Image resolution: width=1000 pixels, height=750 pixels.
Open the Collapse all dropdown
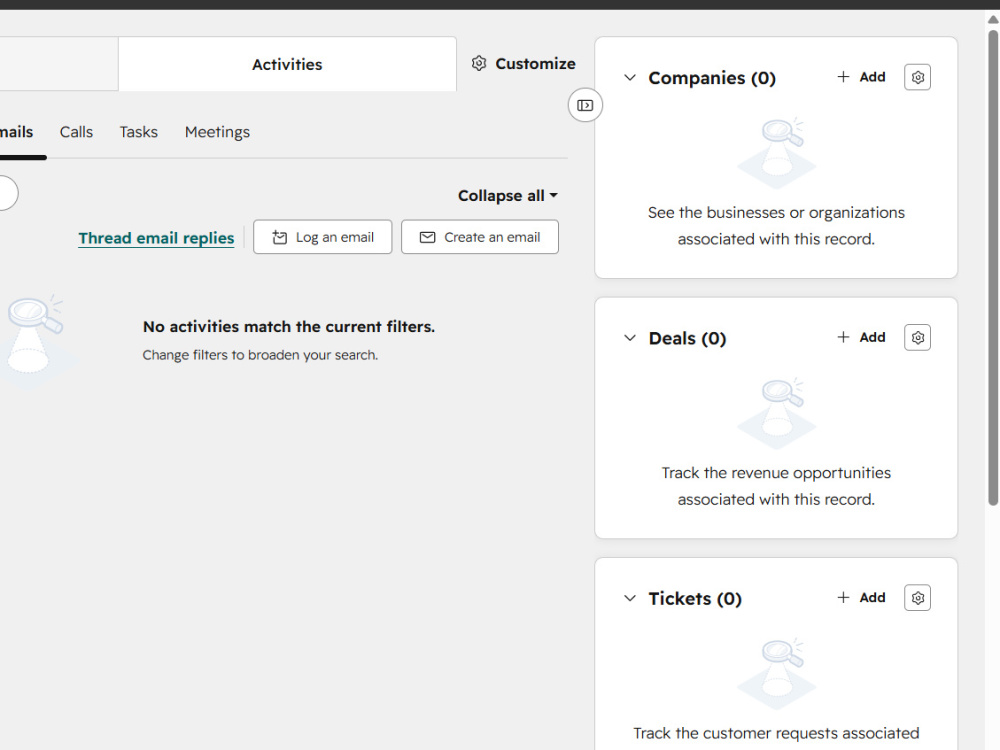pyautogui.click(x=508, y=196)
